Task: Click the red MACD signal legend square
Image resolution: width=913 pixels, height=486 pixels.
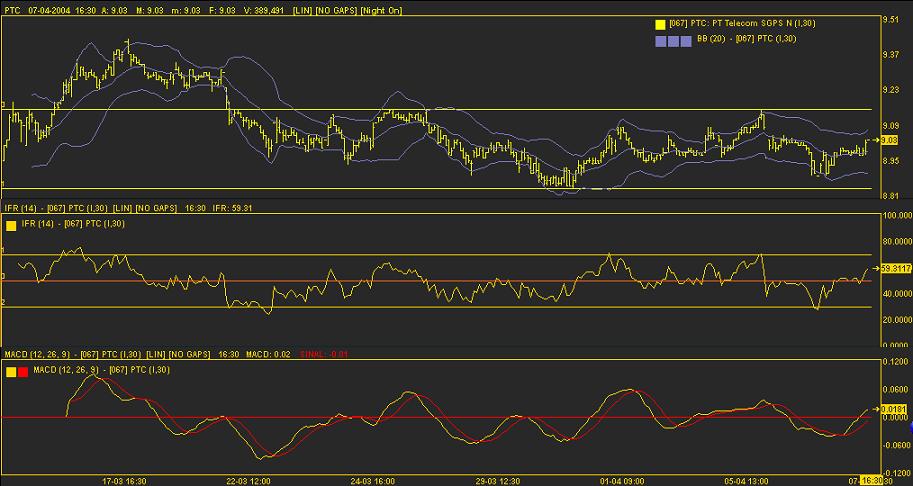Action: pyautogui.click(x=23, y=372)
